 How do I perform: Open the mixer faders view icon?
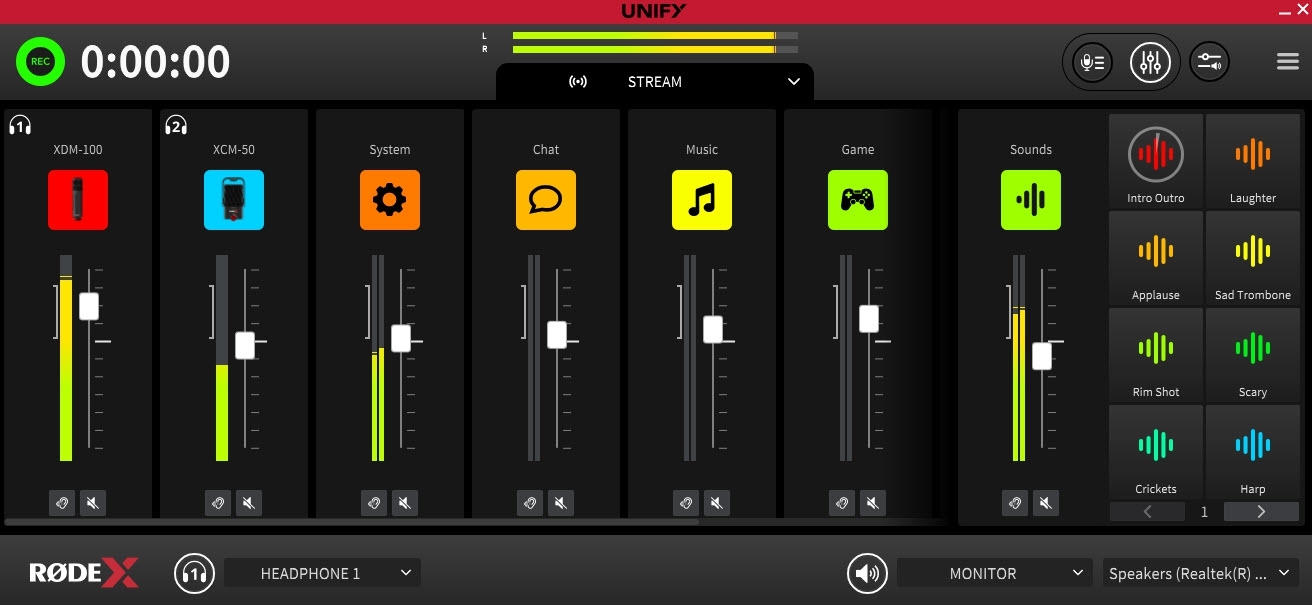1151,63
